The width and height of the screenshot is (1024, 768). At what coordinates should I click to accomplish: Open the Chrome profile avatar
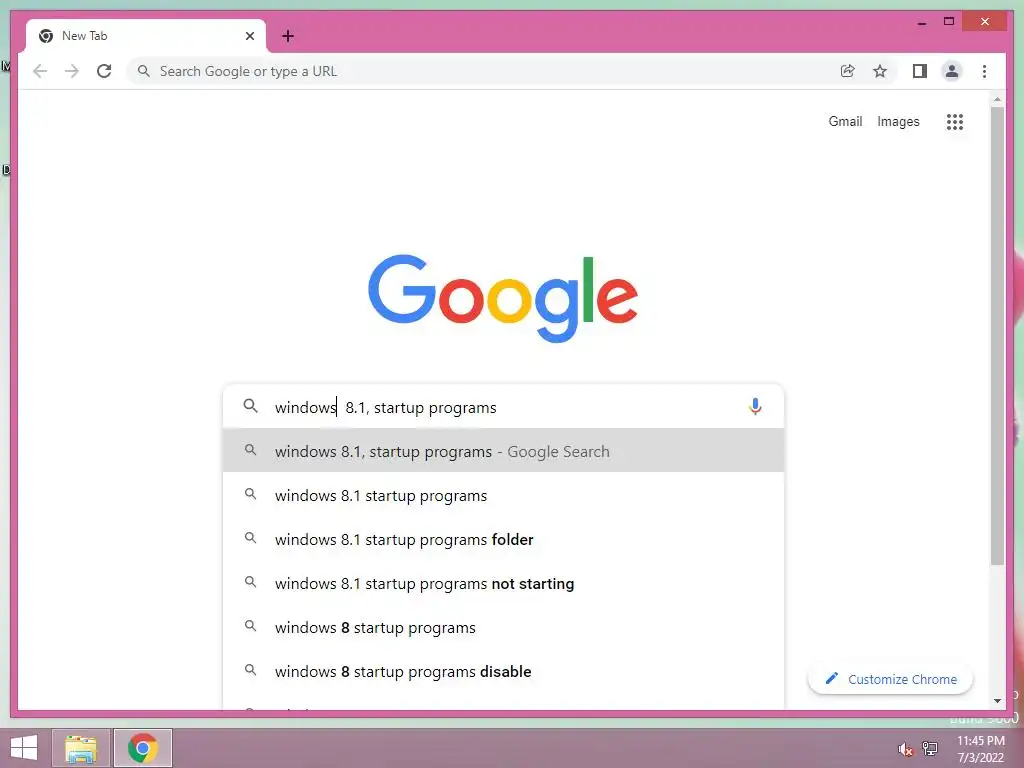pos(952,71)
